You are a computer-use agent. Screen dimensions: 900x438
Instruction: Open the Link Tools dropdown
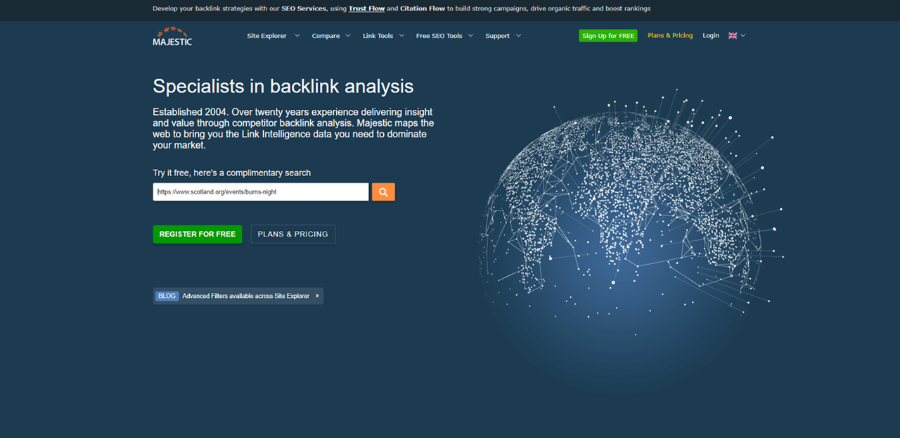pos(383,36)
